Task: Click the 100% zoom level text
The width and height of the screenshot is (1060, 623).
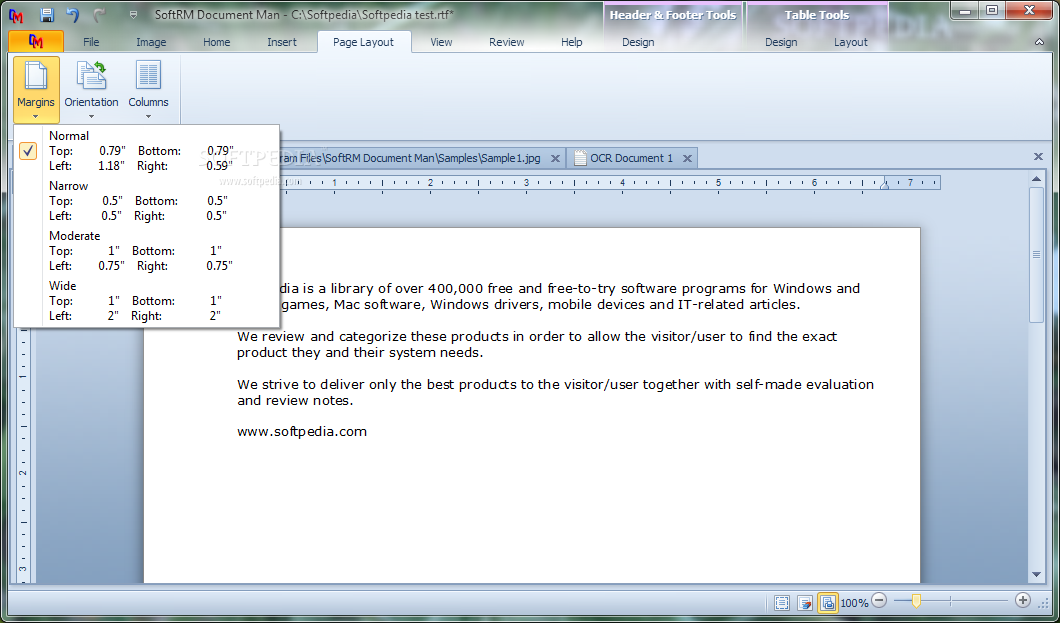Action: 854,603
